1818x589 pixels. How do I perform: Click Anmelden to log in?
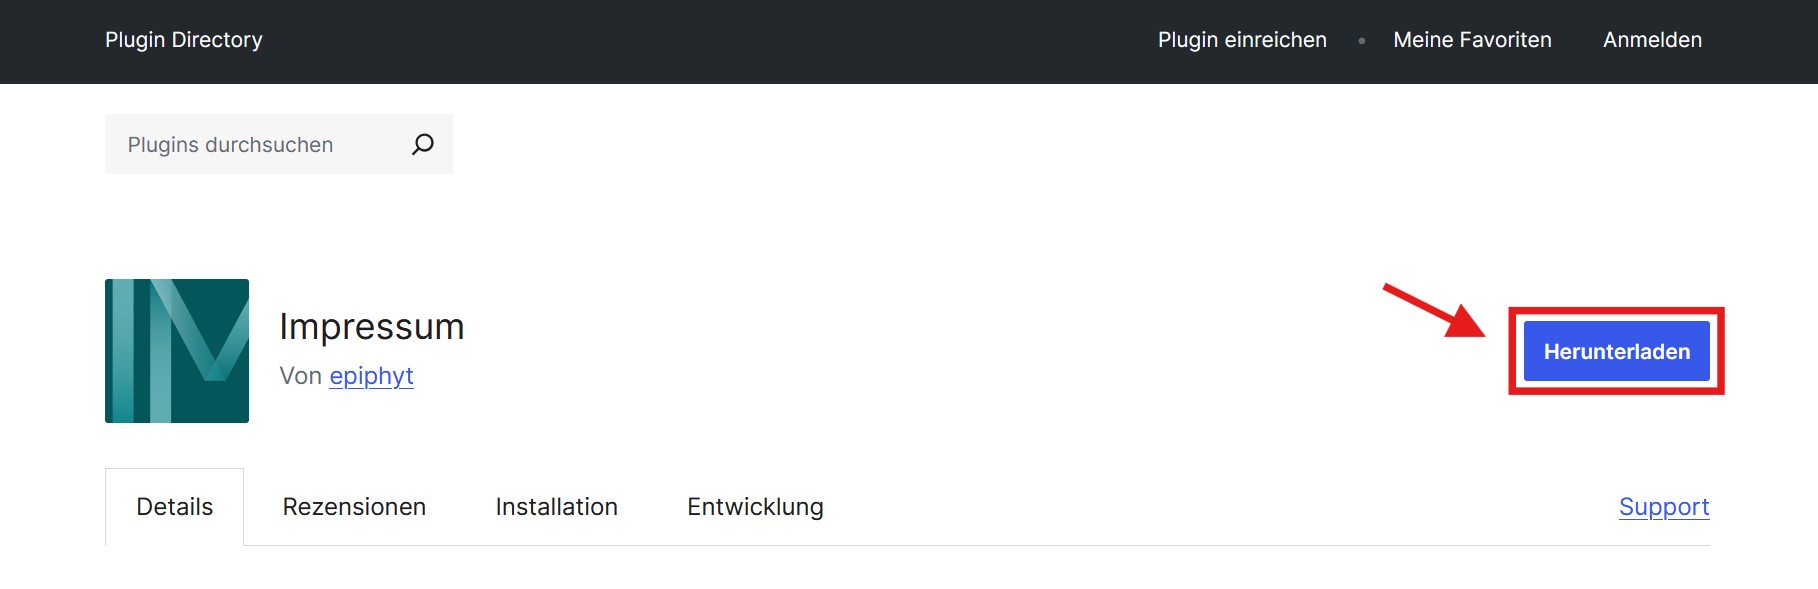pos(1652,40)
